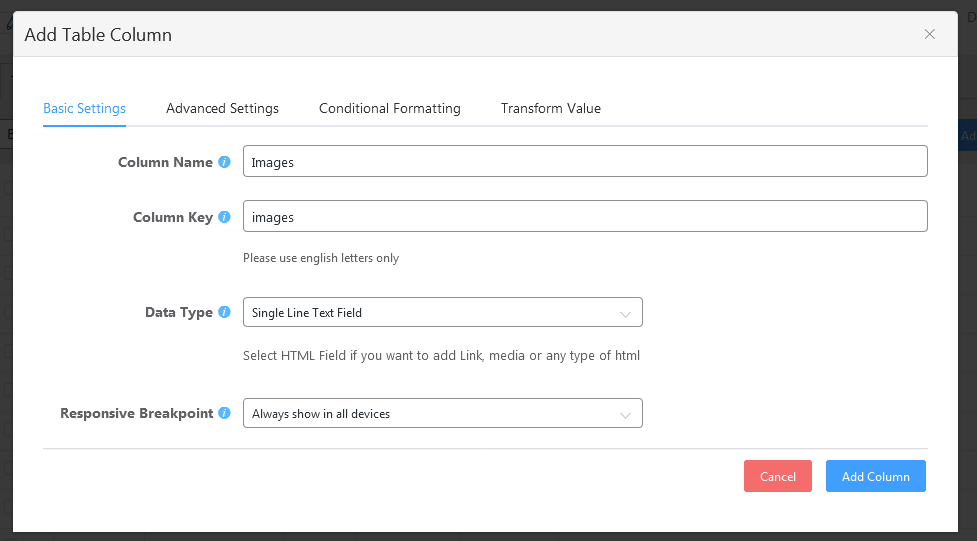Close the Add Table Column dialog
This screenshot has width=977, height=541.
[929, 34]
